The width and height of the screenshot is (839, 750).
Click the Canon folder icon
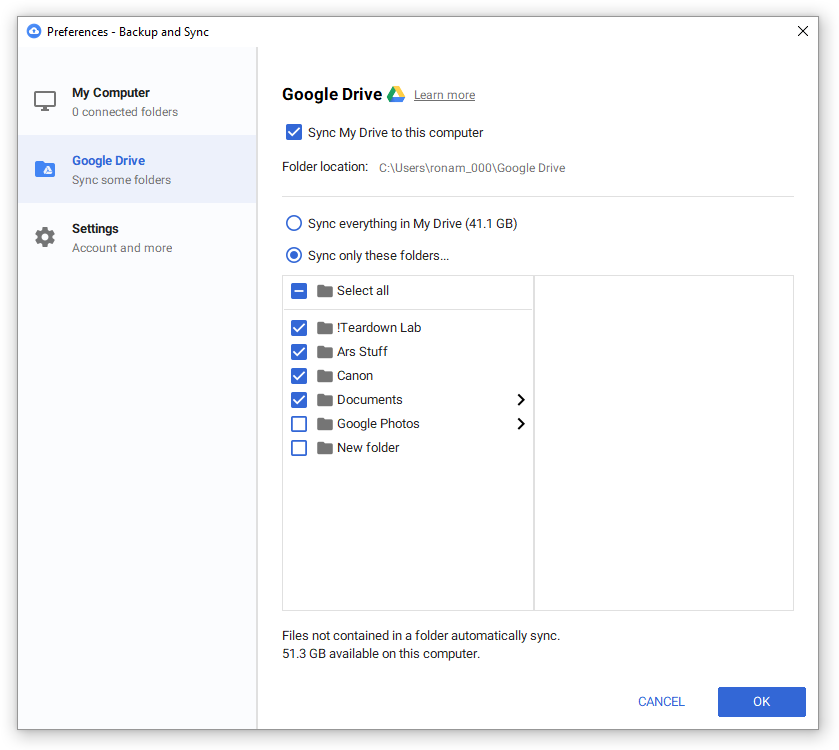[325, 376]
